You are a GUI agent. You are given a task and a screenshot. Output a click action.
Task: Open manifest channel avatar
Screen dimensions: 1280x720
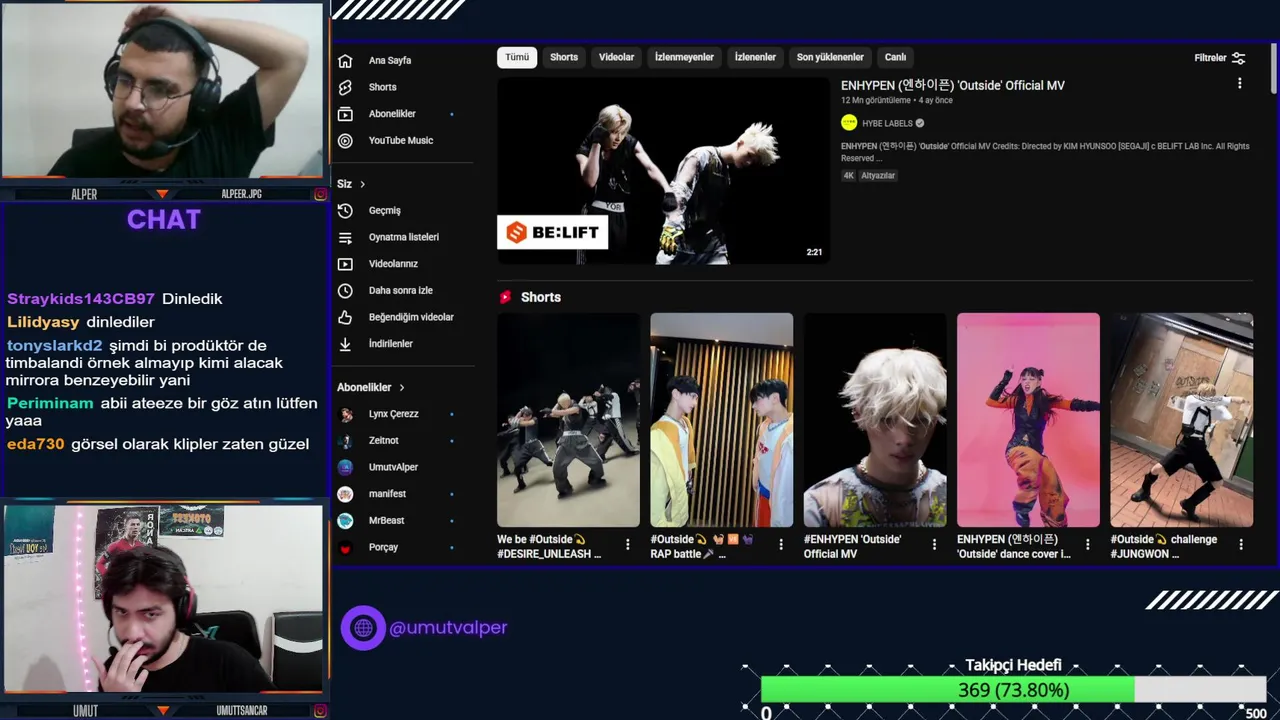click(x=345, y=494)
